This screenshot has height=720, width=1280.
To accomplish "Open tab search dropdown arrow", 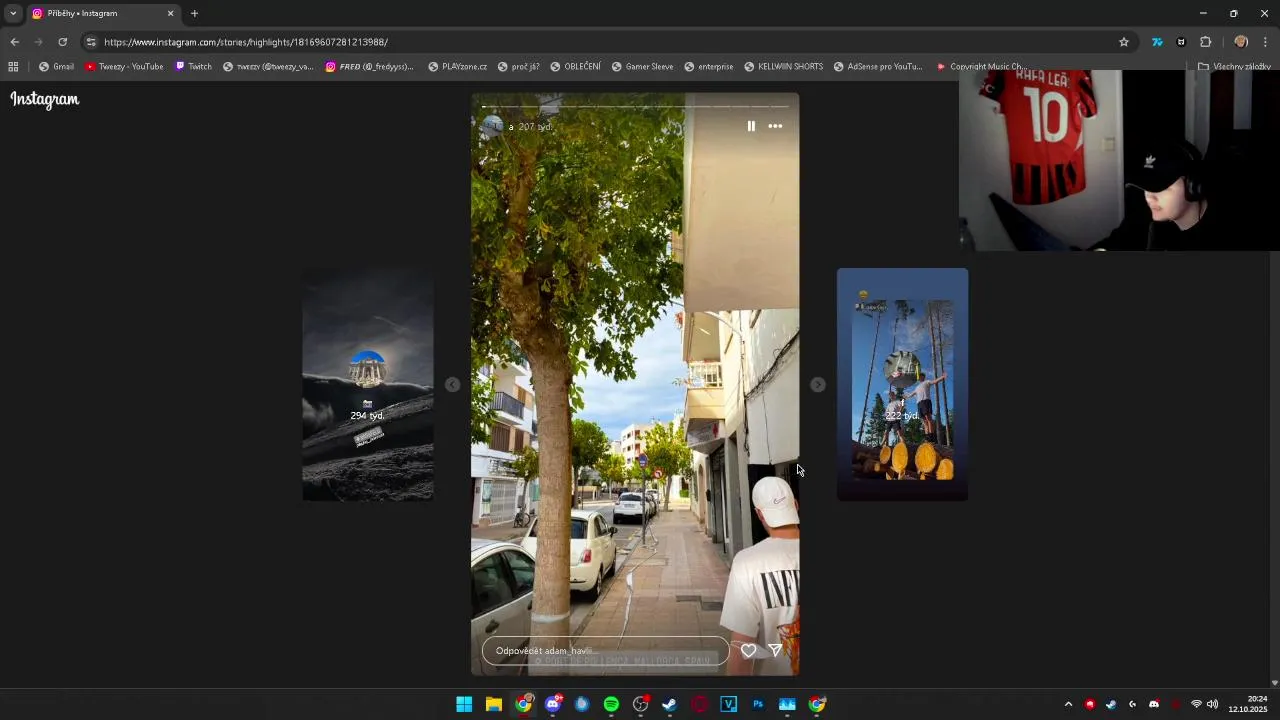I will coord(13,13).
